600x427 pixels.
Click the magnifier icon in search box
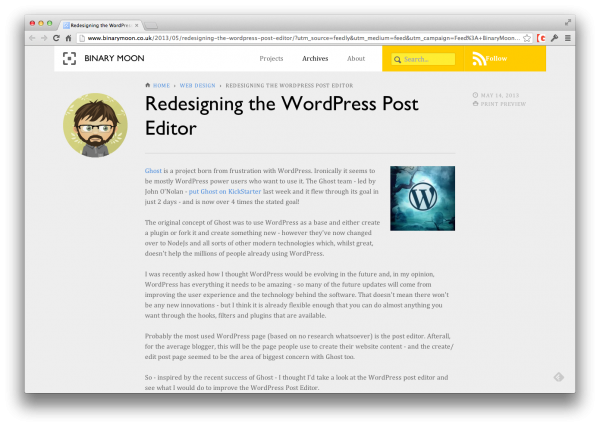(x=398, y=59)
